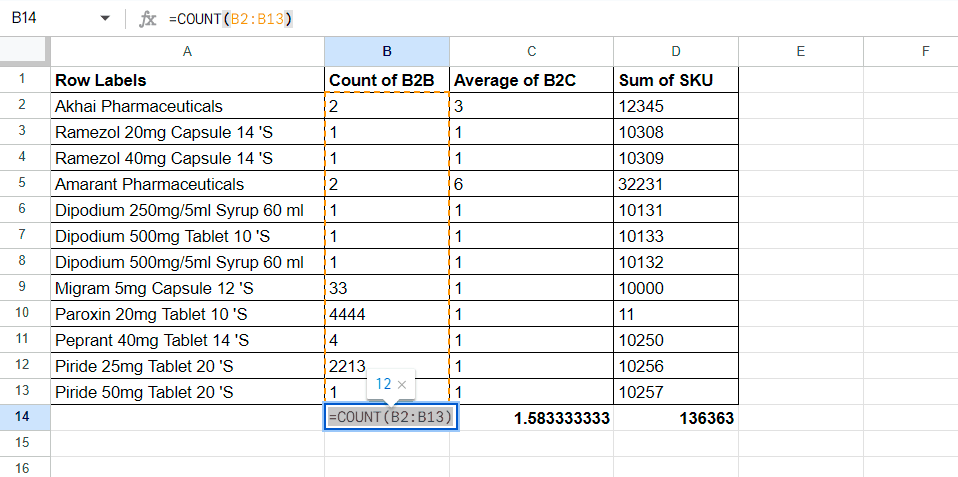Select 'Piride 25mg Tablet 20 'S' cell
This screenshot has height=477, width=958.
point(188,366)
